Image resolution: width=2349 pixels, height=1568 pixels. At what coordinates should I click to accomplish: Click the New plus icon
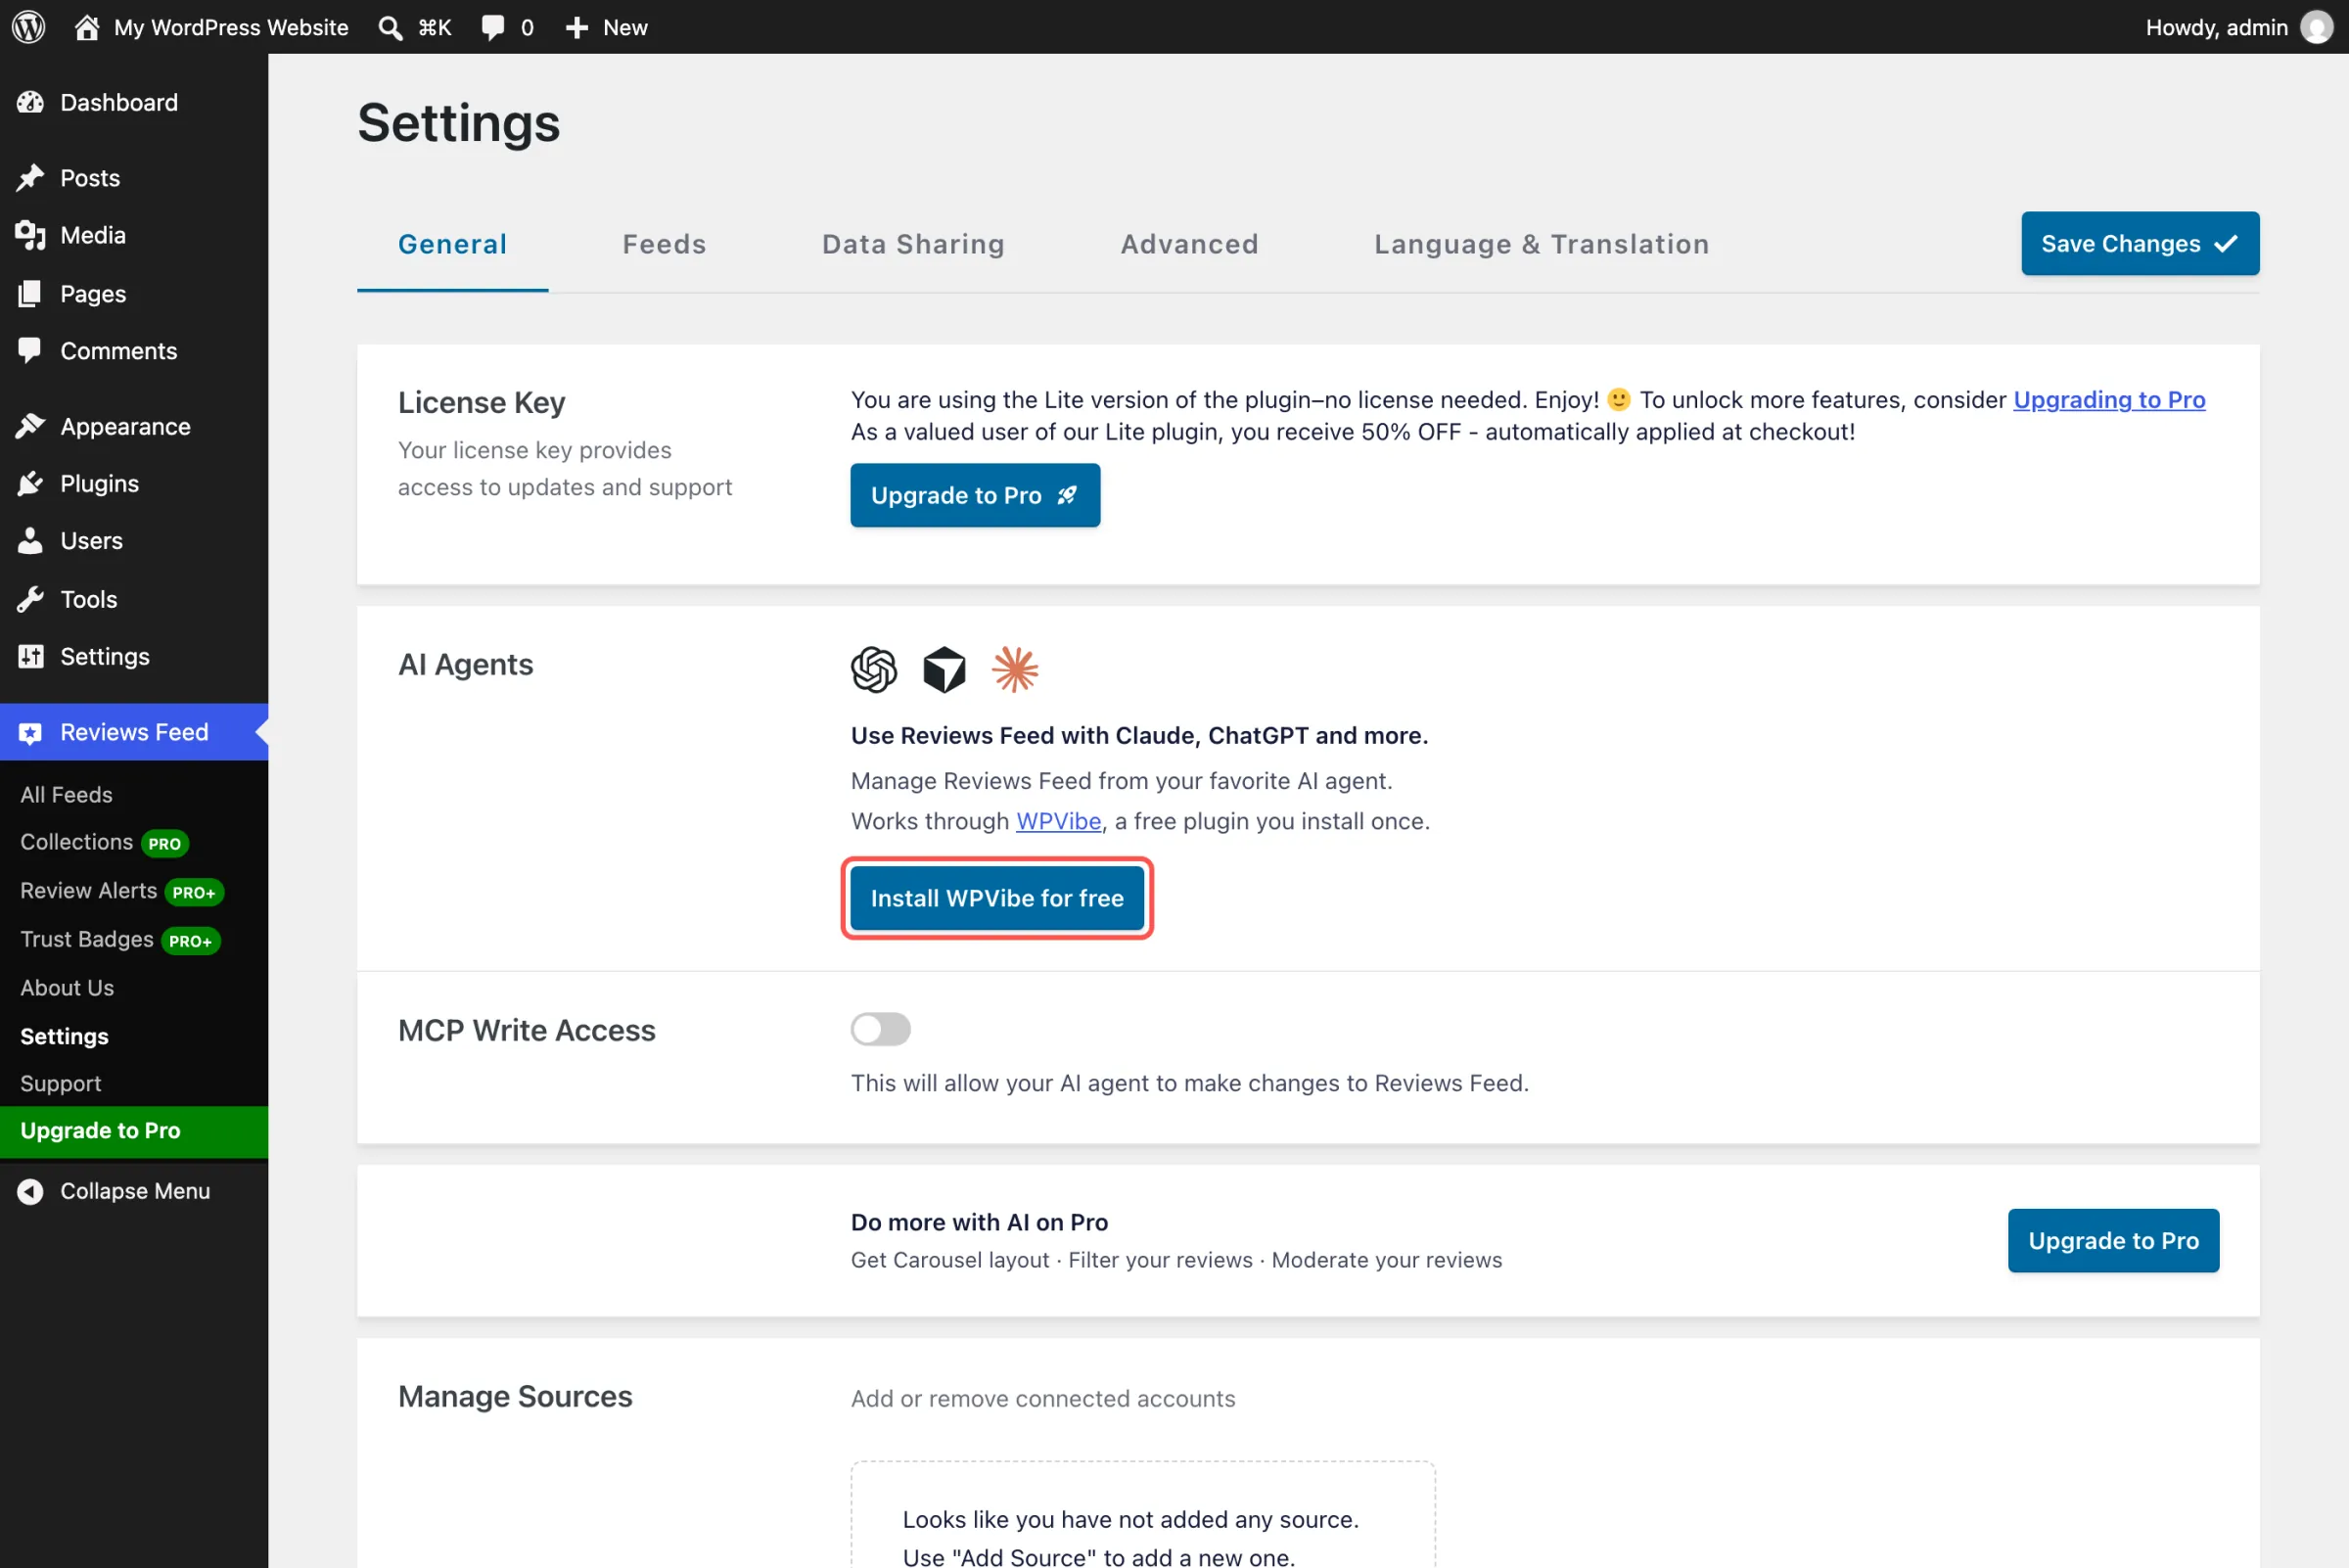click(577, 27)
